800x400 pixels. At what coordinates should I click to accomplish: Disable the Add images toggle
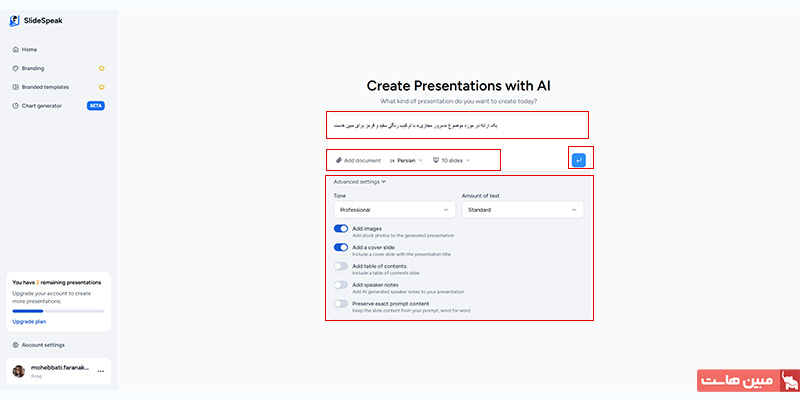click(x=341, y=229)
